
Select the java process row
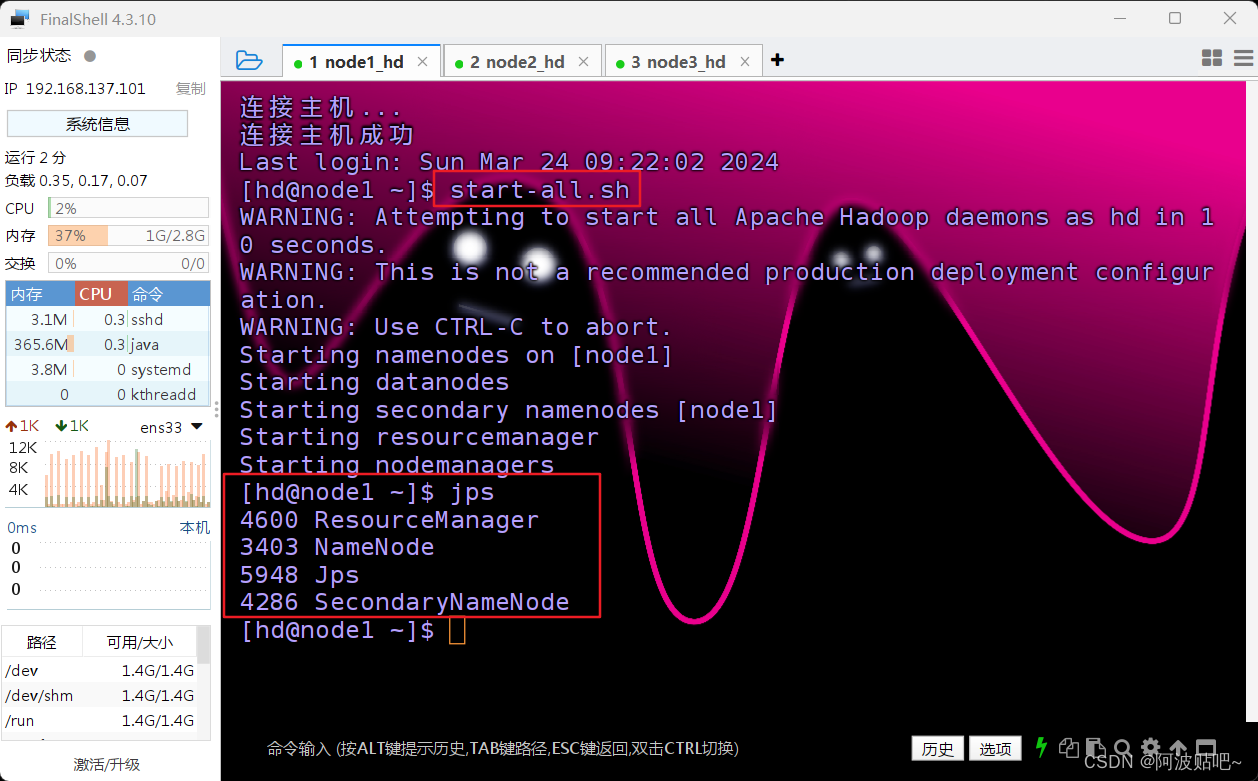pos(108,344)
